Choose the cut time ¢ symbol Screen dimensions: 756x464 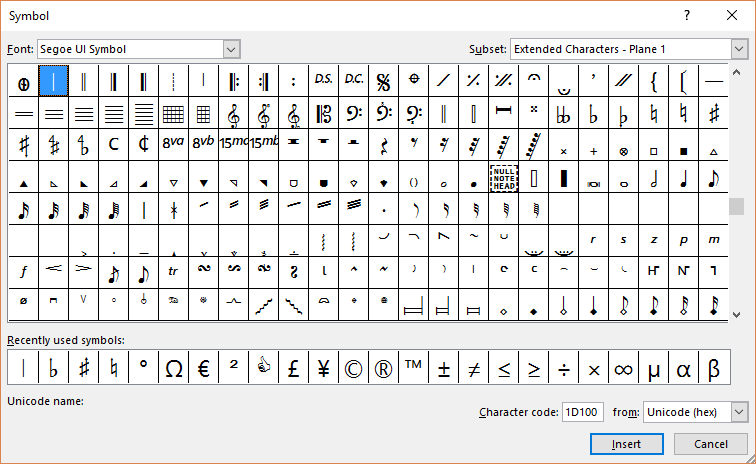143,145
